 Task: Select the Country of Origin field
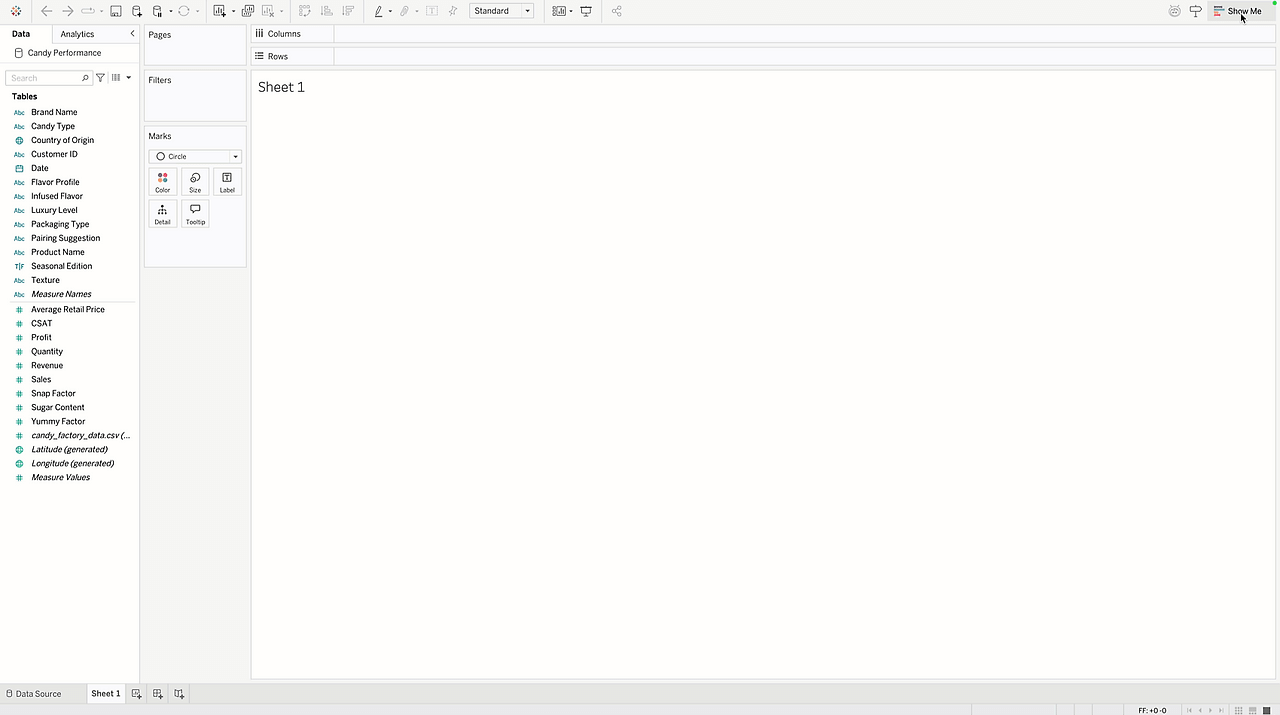(62, 140)
